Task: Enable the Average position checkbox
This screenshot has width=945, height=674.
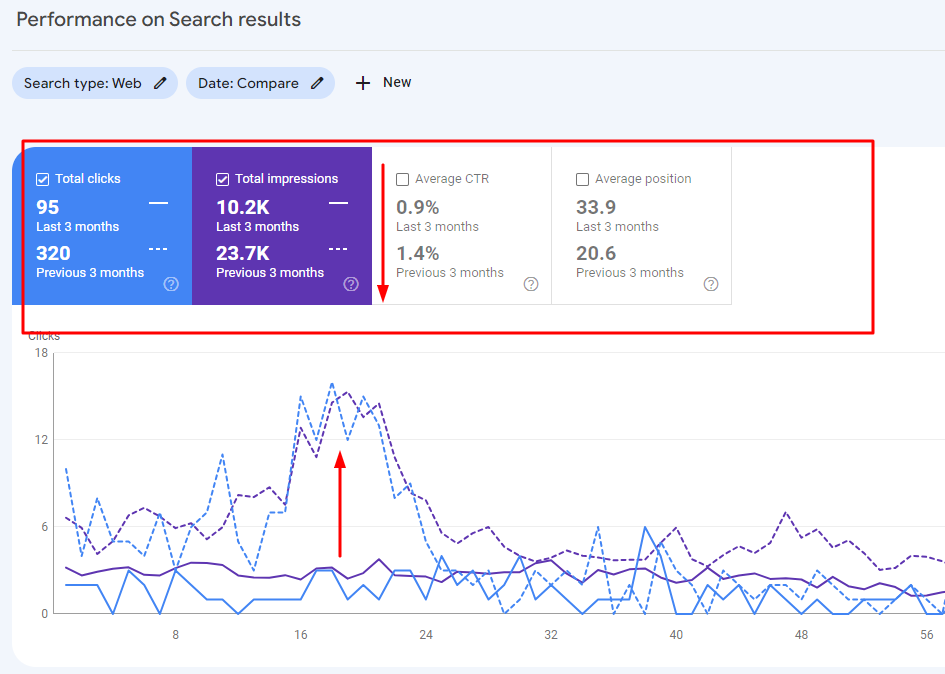Action: (x=583, y=179)
